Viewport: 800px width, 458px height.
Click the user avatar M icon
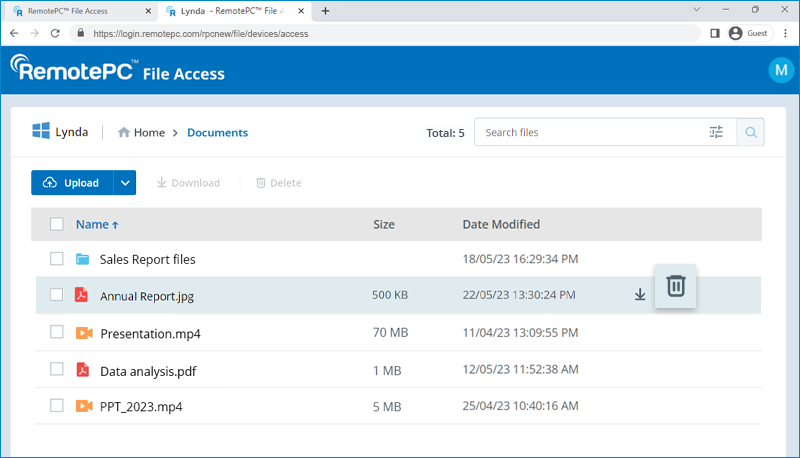[x=779, y=70]
